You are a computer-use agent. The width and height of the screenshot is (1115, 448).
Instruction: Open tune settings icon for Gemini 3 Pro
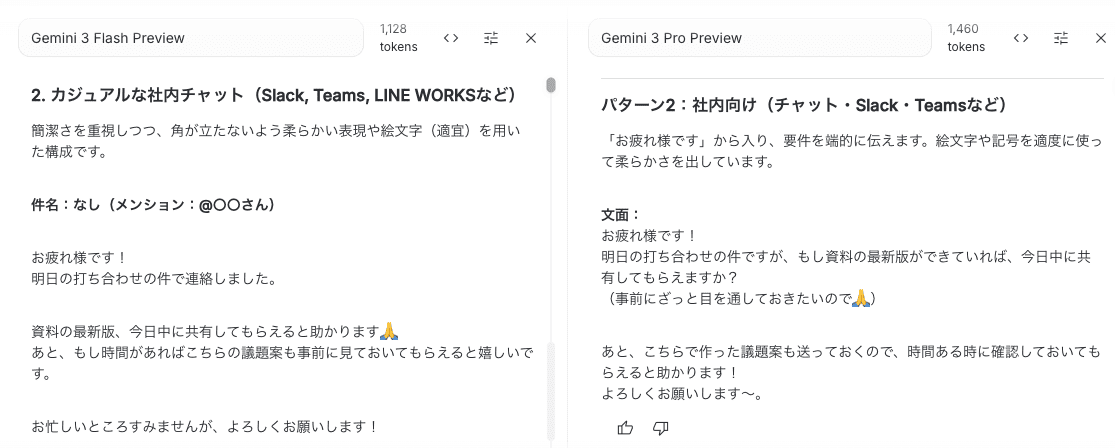[x=1062, y=38]
